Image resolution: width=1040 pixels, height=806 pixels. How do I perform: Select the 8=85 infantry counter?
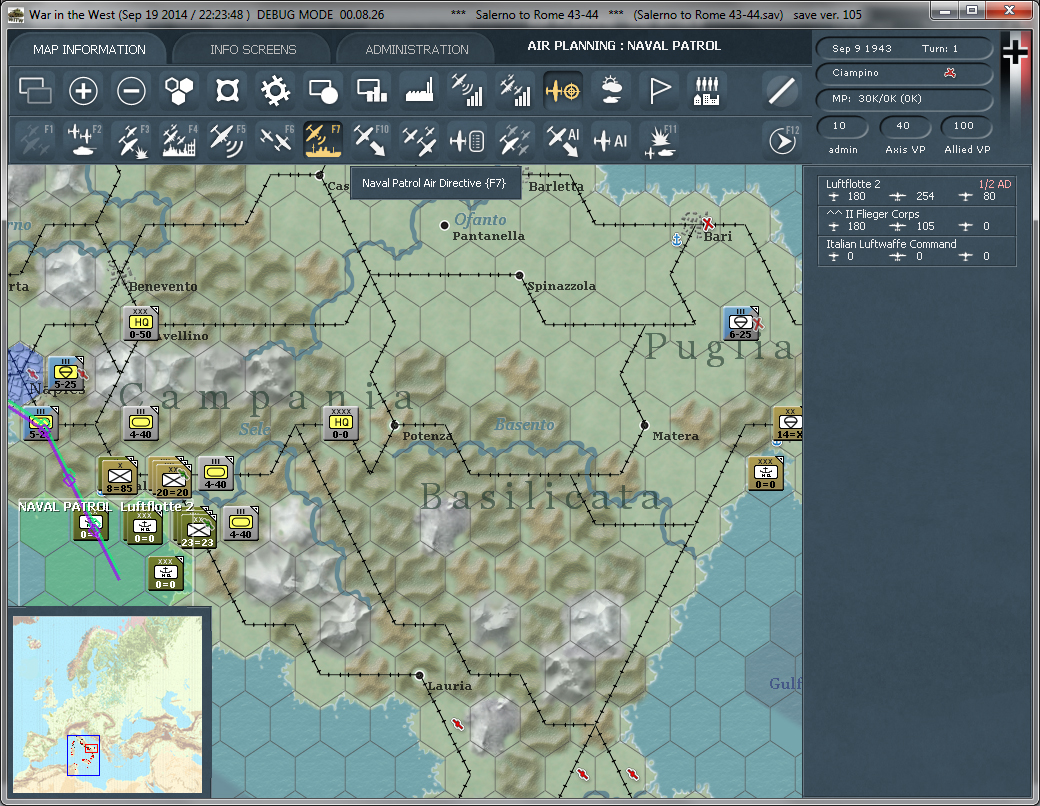[x=118, y=477]
